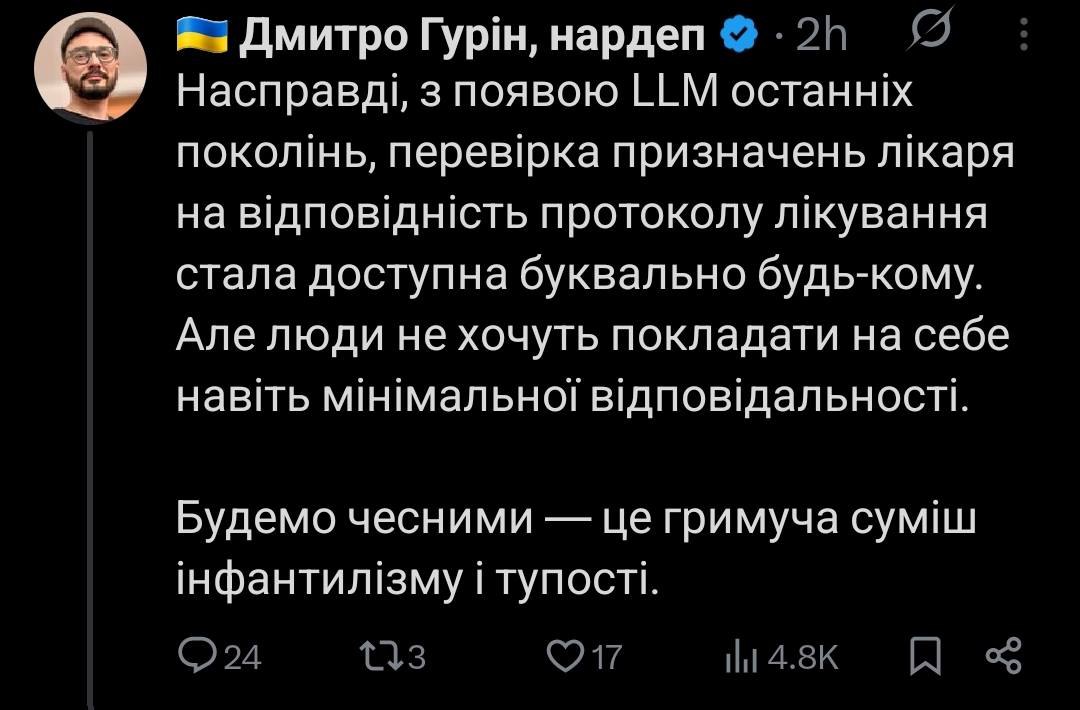Open view analytics bar chart icon
1080x710 pixels.
click(x=739, y=656)
